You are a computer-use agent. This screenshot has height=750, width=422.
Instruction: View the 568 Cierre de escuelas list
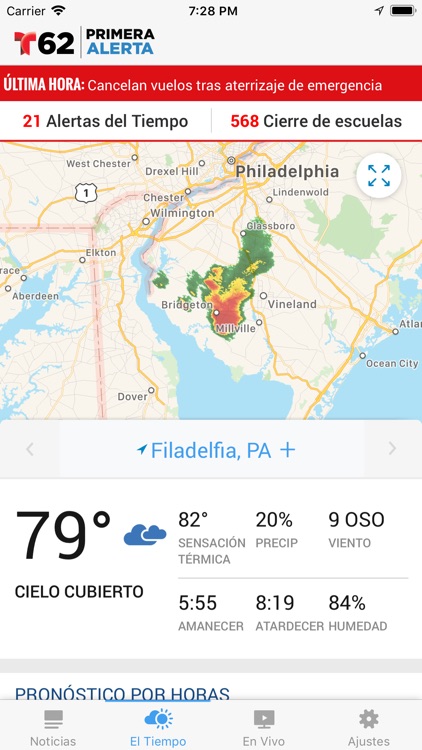click(x=316, y=121)
